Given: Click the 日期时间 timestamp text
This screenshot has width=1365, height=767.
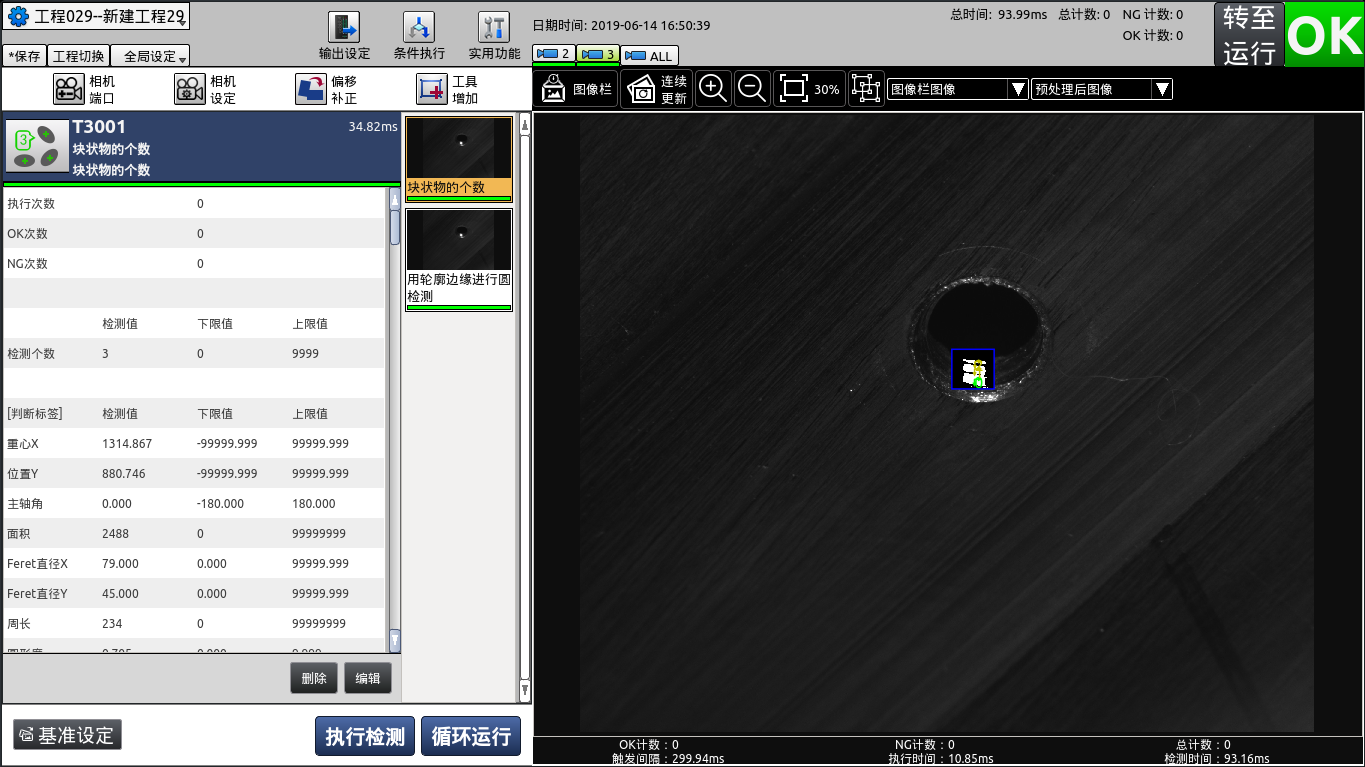Looking at the screenshot, I should tap(621, 26).
